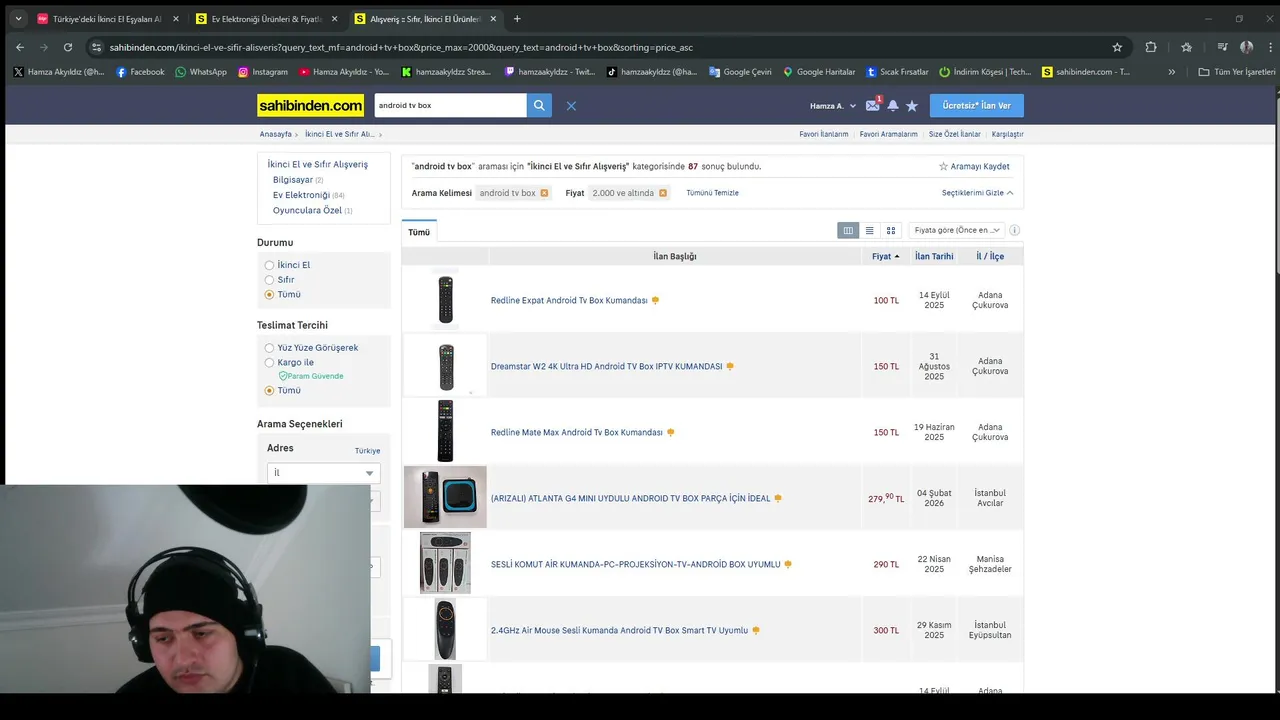
Task: Select 'Yüz Yüze Görüşerek' delivery radio
Action: 269,348
